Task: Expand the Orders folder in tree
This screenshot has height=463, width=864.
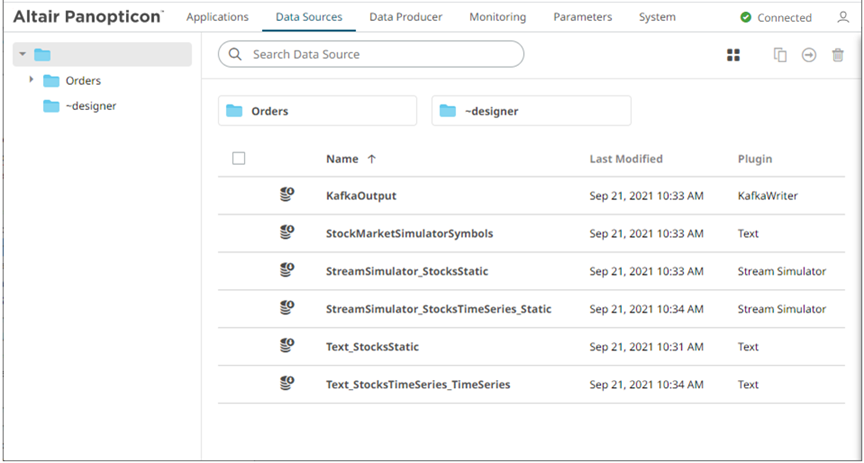Action: pyautogui.click(x=32, y=80)
